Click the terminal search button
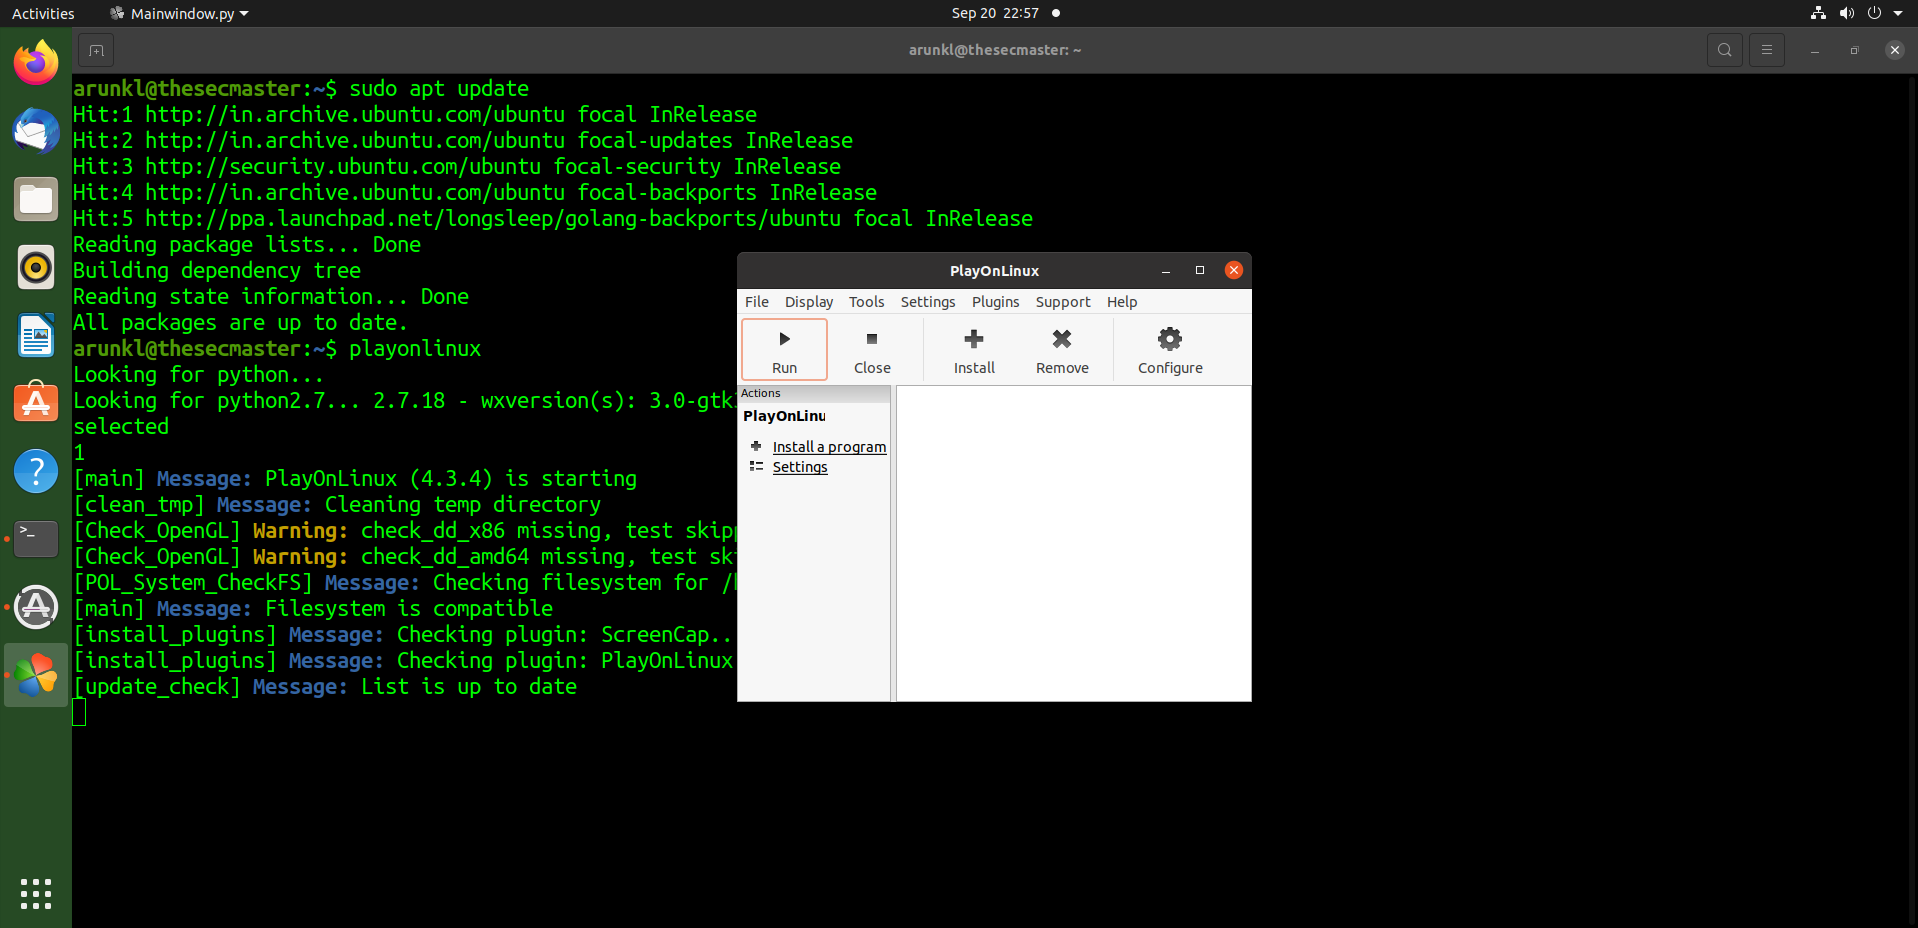Screen dimensions: 1918x928 1725,50
